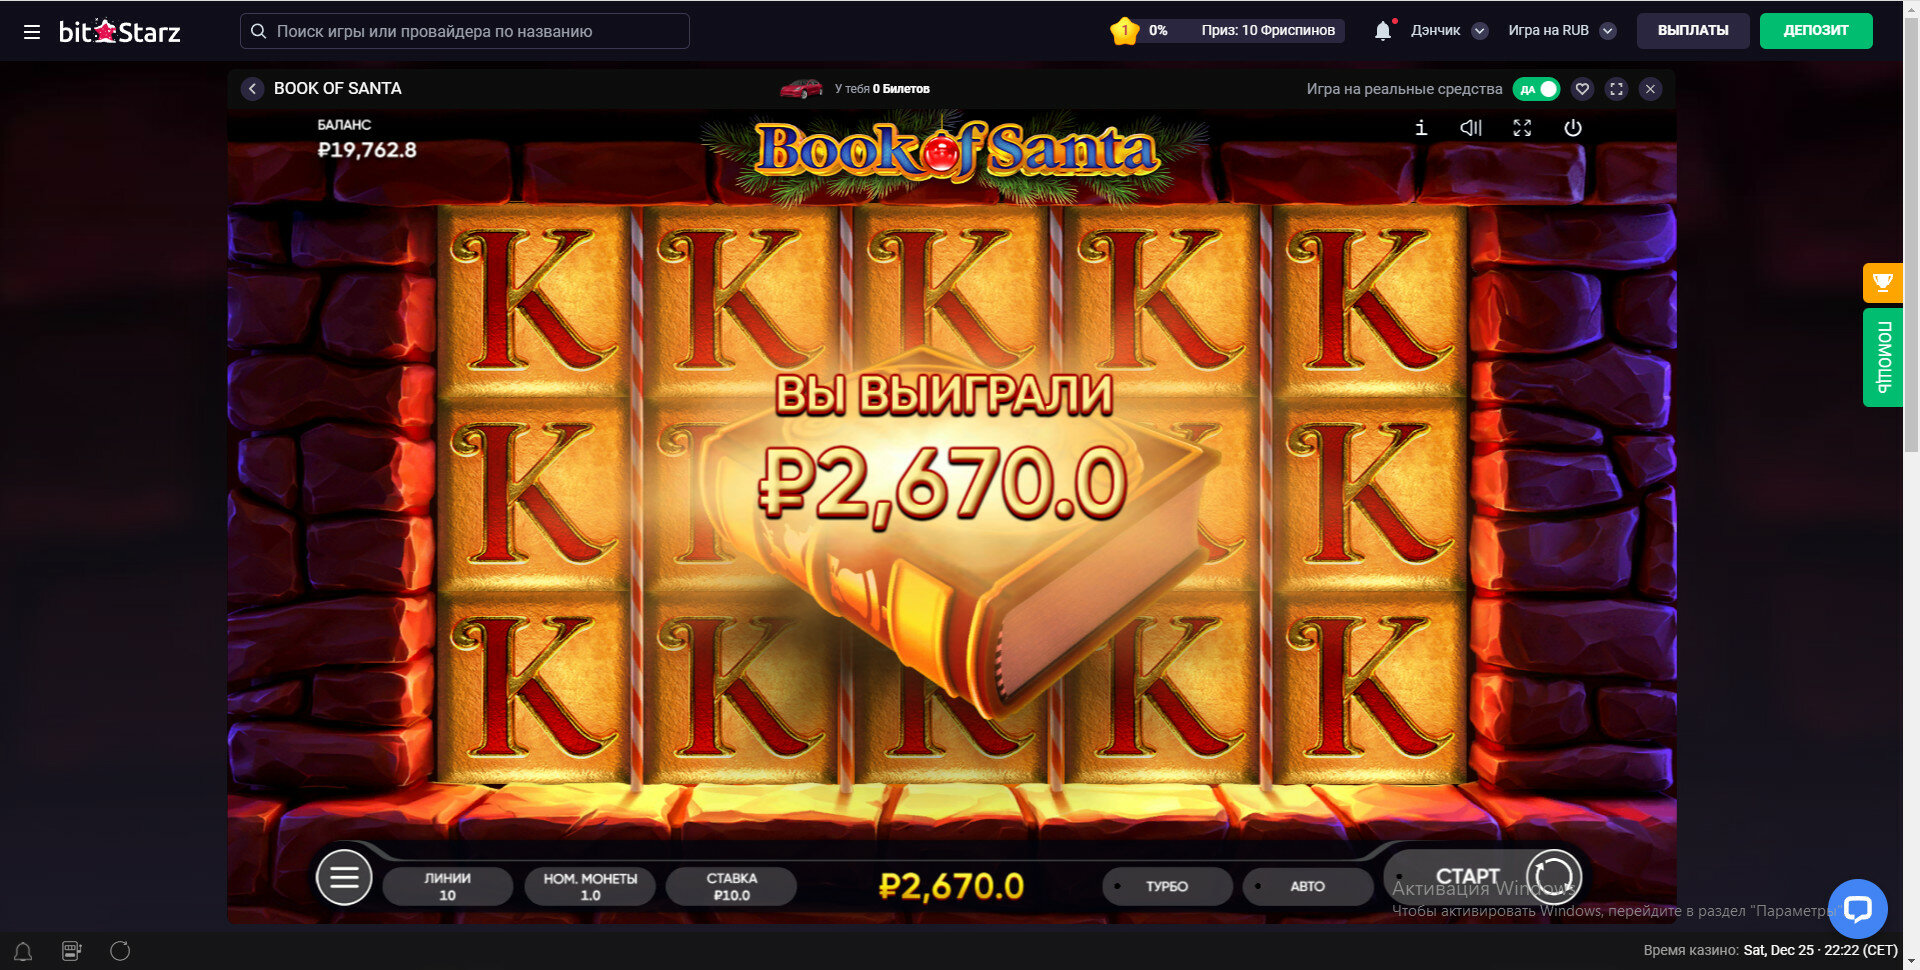Click the game search field
The height and width of the screenshot is (970, 1920).
coord(465,31)
